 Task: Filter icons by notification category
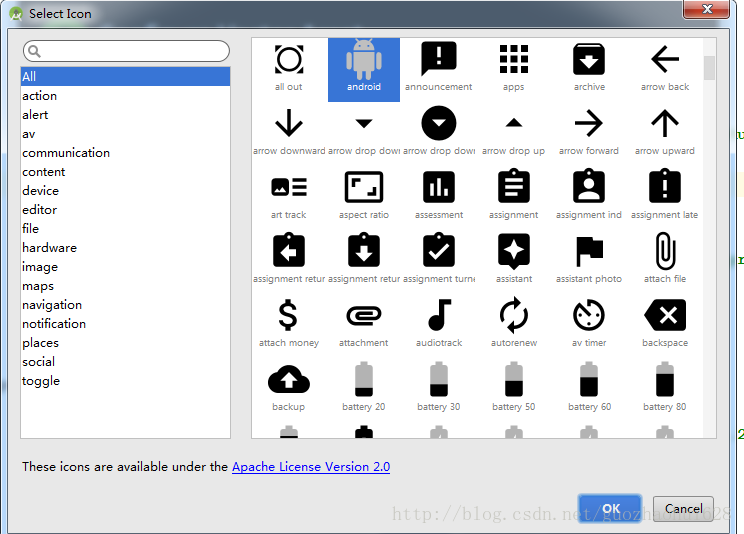click(126, 324)
